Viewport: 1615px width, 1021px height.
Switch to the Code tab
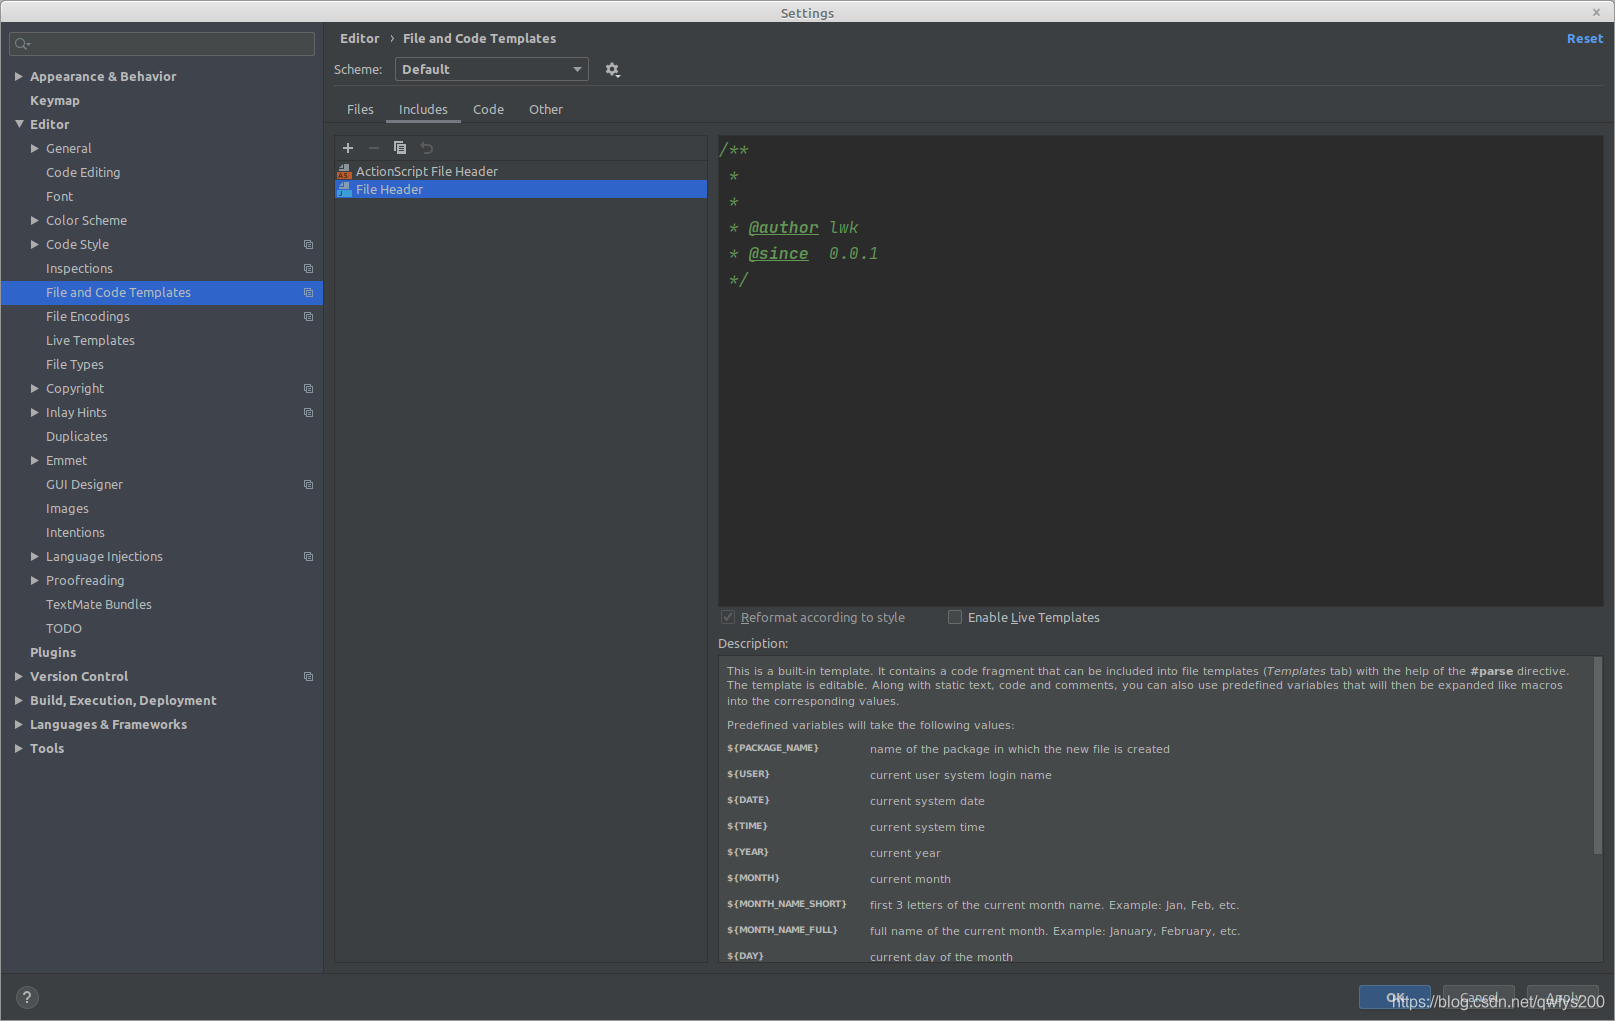click(x=488, y=110)
